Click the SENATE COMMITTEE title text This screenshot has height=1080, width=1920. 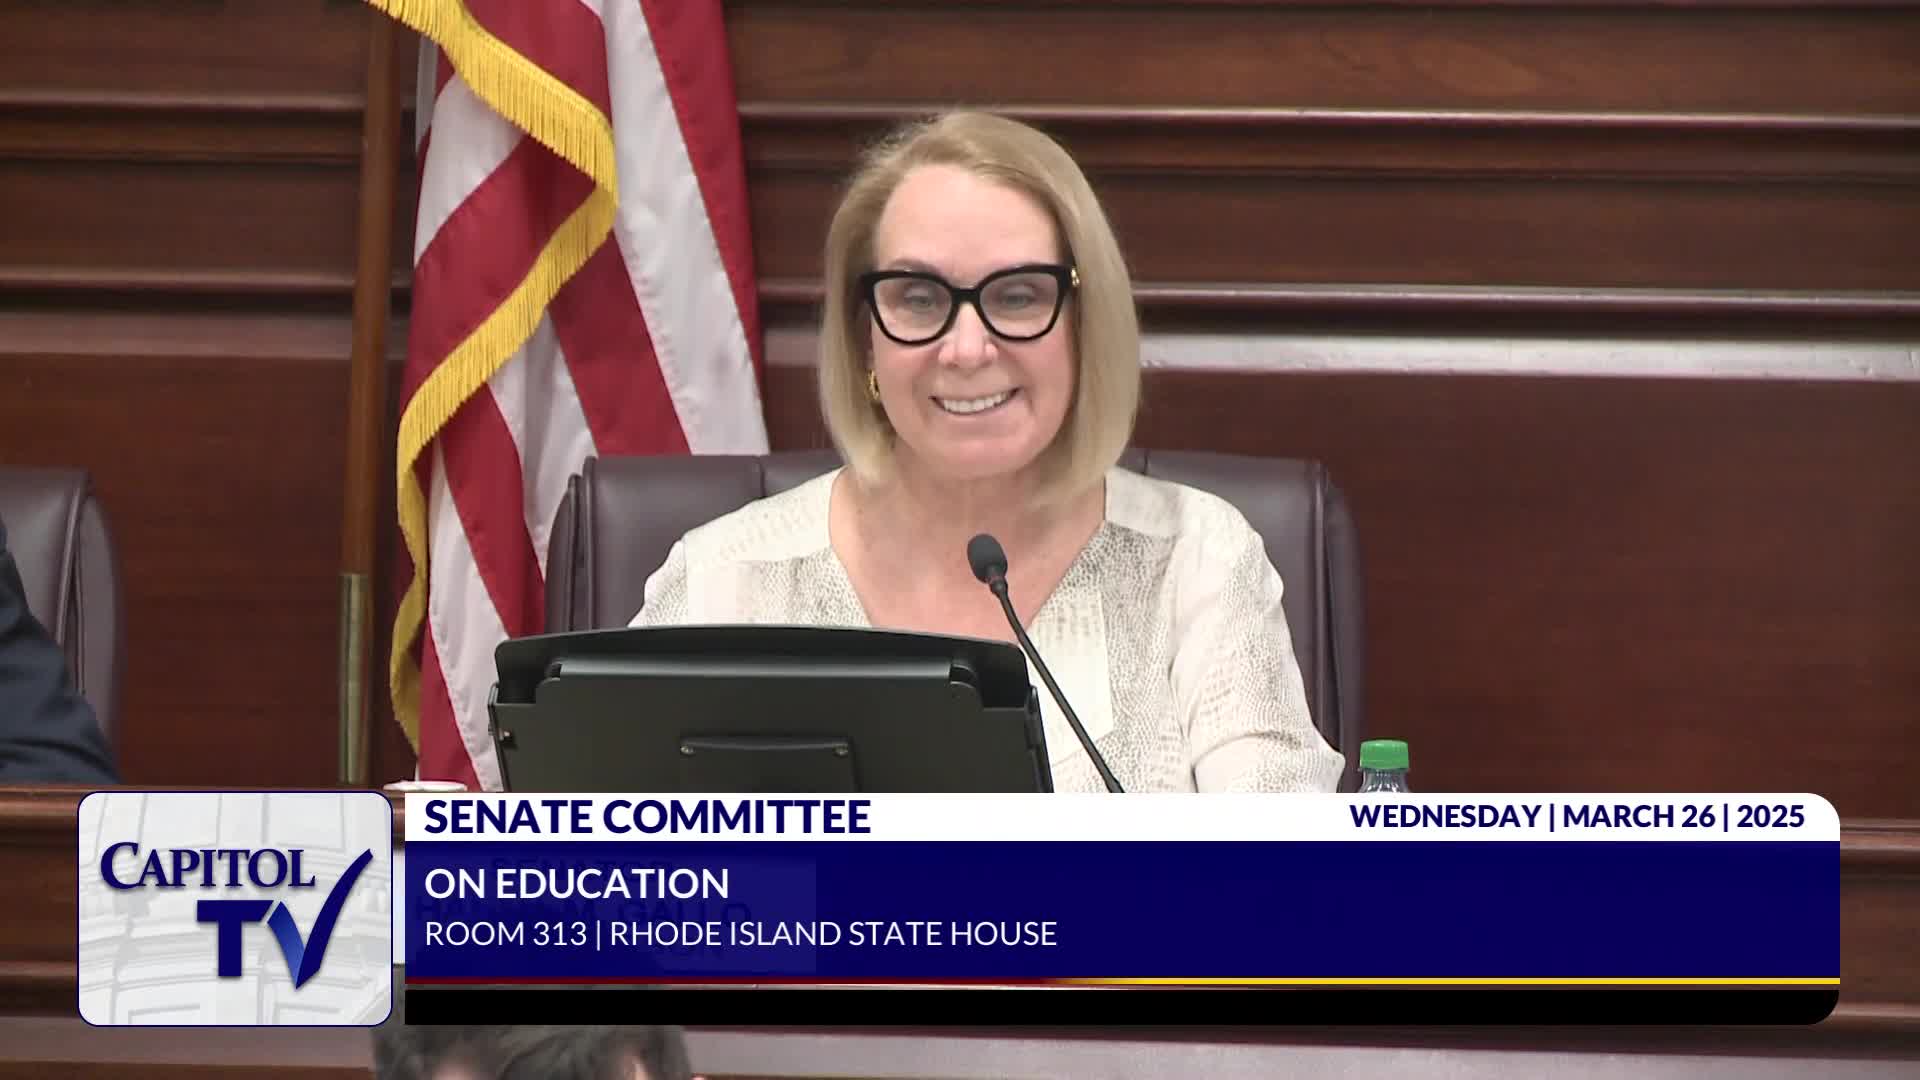[x=647, y=817]
